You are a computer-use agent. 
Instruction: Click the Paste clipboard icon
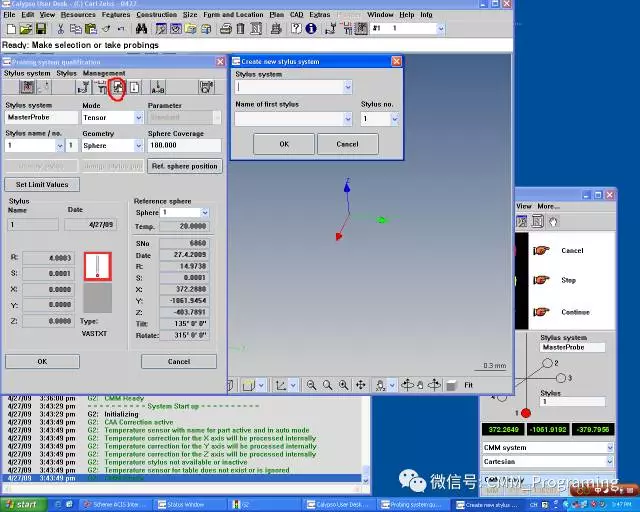90,29
